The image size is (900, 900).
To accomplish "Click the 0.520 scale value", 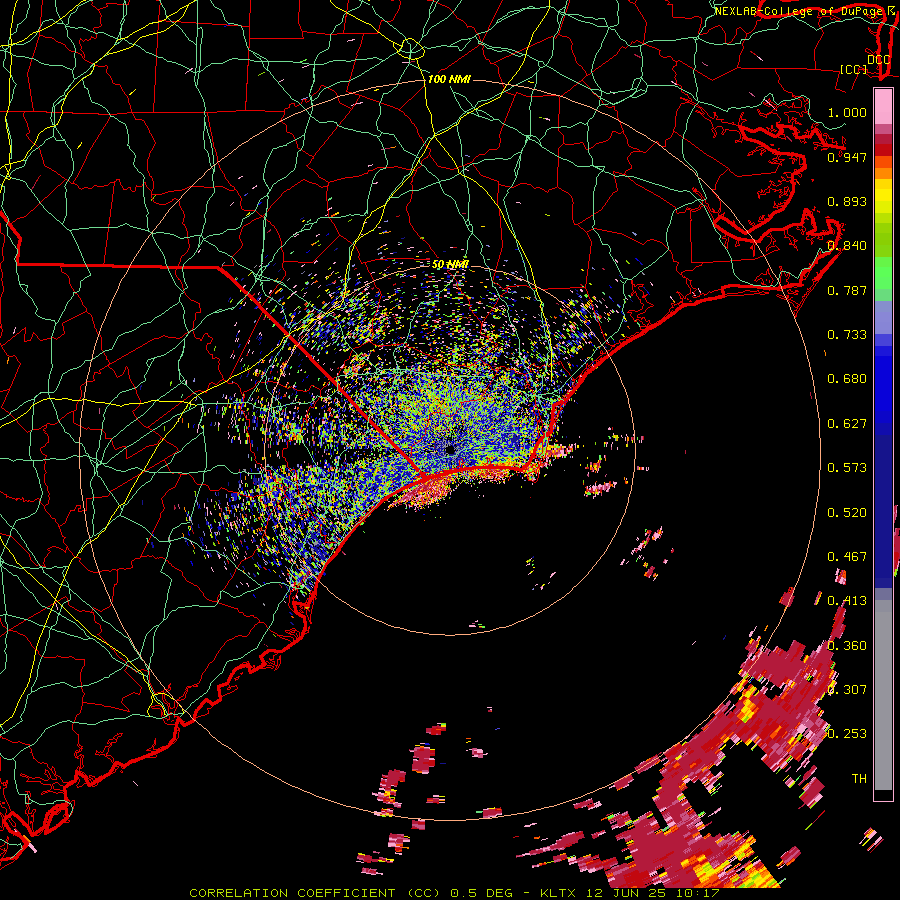I will tap(847, 513).
